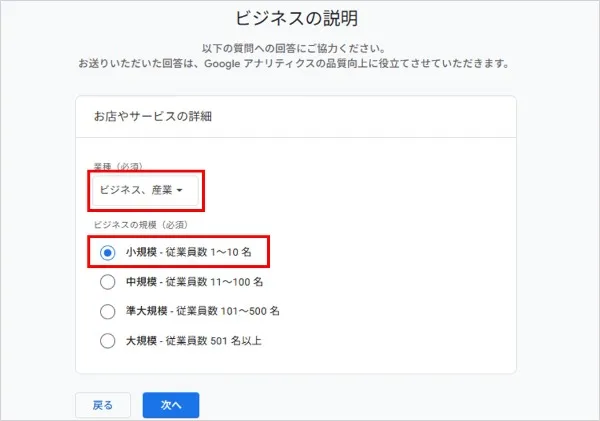Click the 以下の質問への回答にご協力ください instruction text
Viewport: 600px width, 421px height.
point(296,48)
